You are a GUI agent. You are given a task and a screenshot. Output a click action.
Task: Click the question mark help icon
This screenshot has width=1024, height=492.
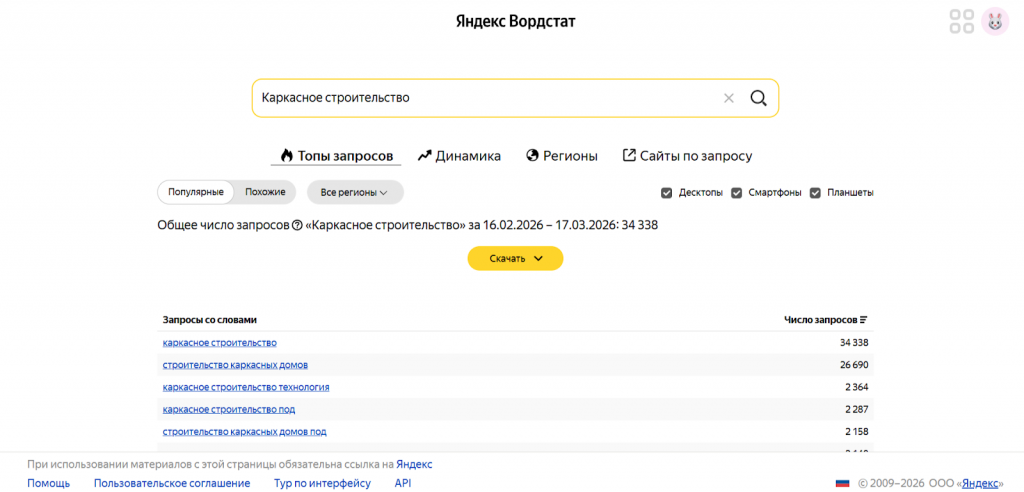(x=297, y=225)
